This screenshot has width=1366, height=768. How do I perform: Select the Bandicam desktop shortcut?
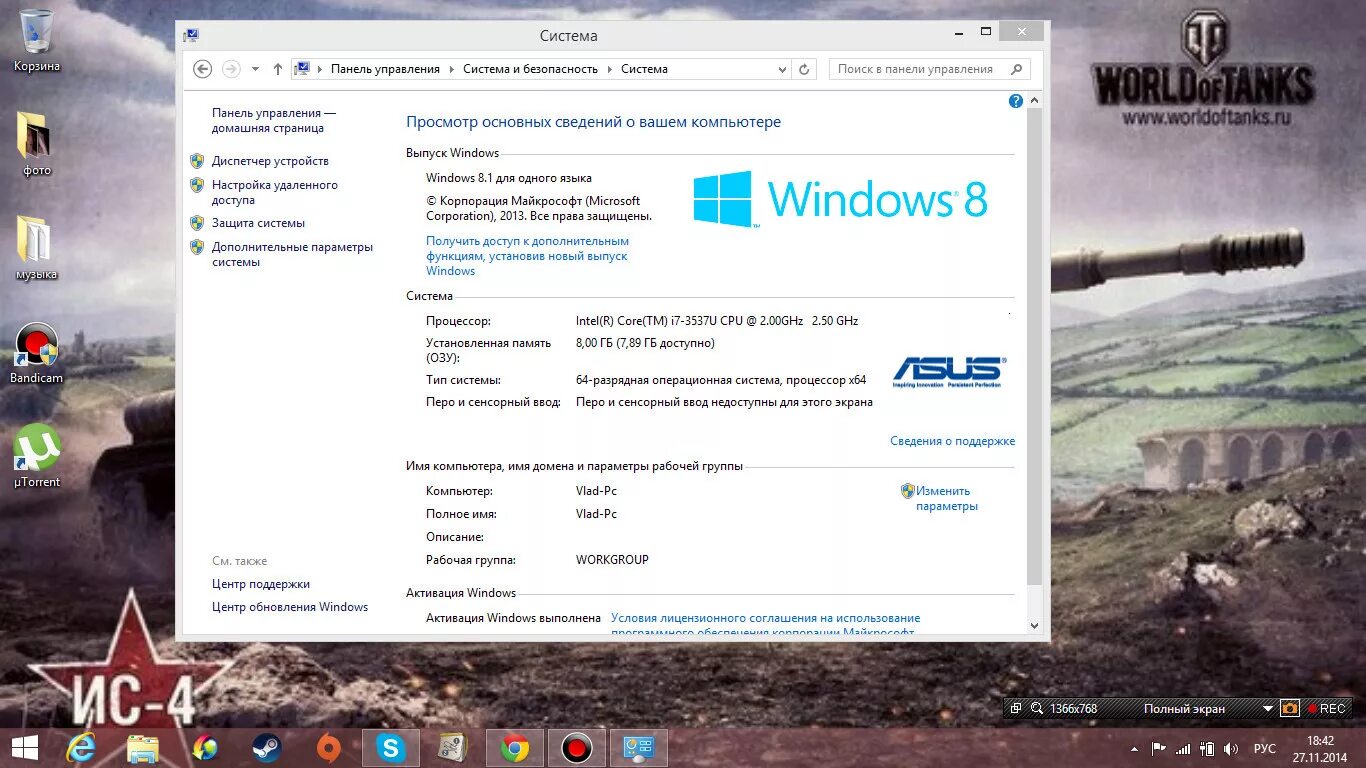37,353
